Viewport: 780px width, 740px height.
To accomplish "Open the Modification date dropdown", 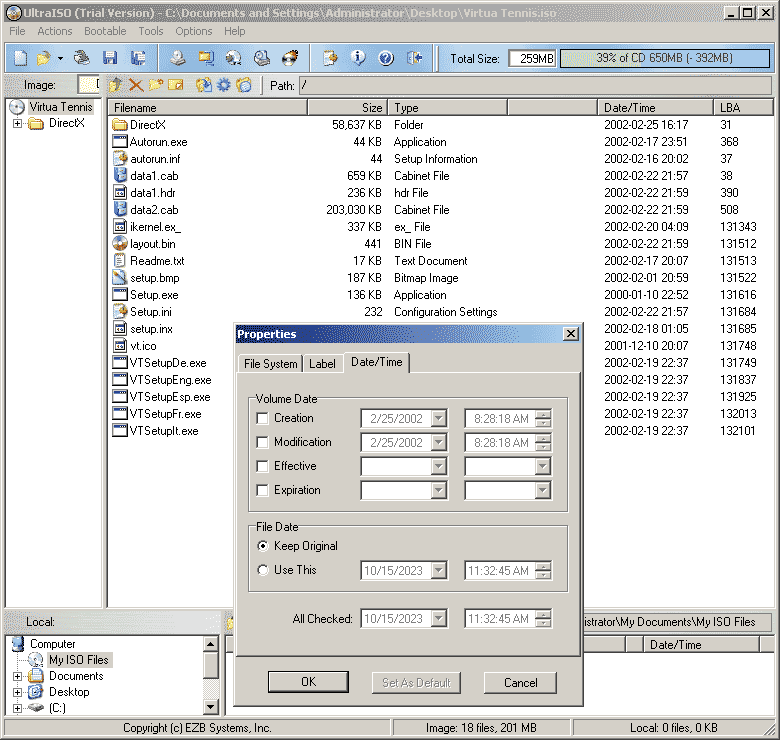I will pos(438,442).
